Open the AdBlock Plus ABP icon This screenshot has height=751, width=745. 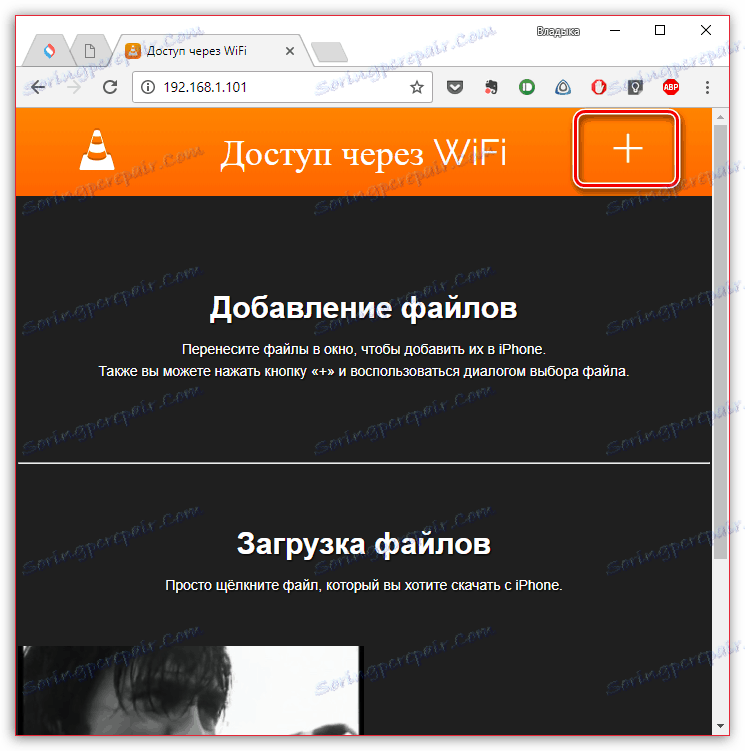pos(671,87)
